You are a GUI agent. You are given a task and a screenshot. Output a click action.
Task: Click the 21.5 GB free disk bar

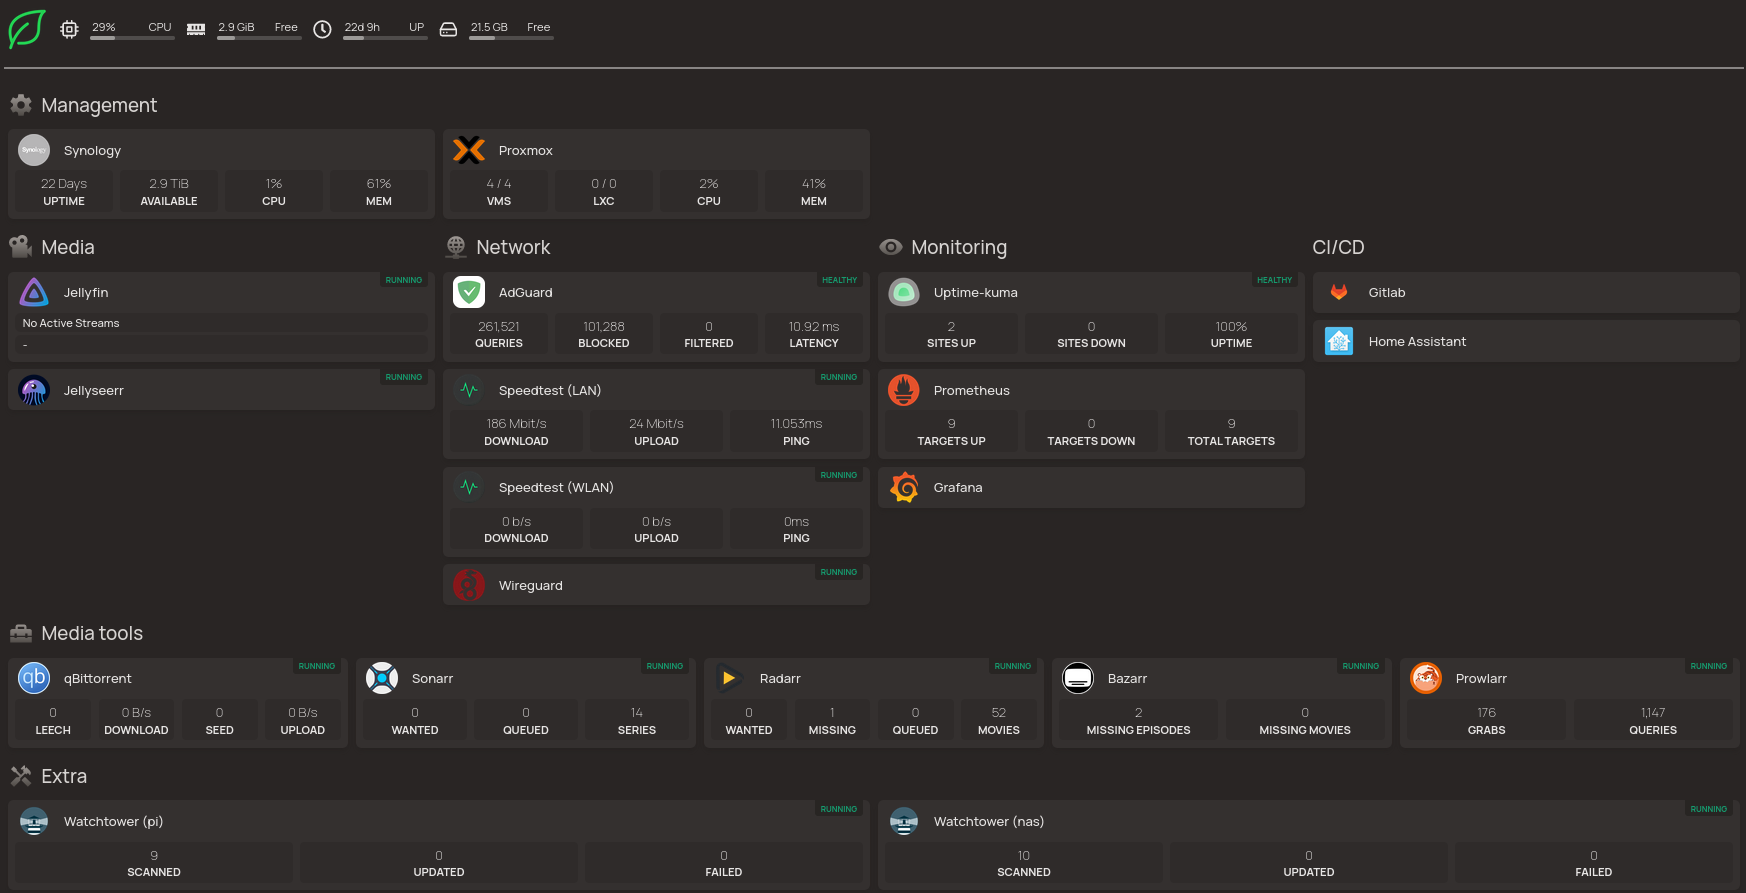[511, 38]
